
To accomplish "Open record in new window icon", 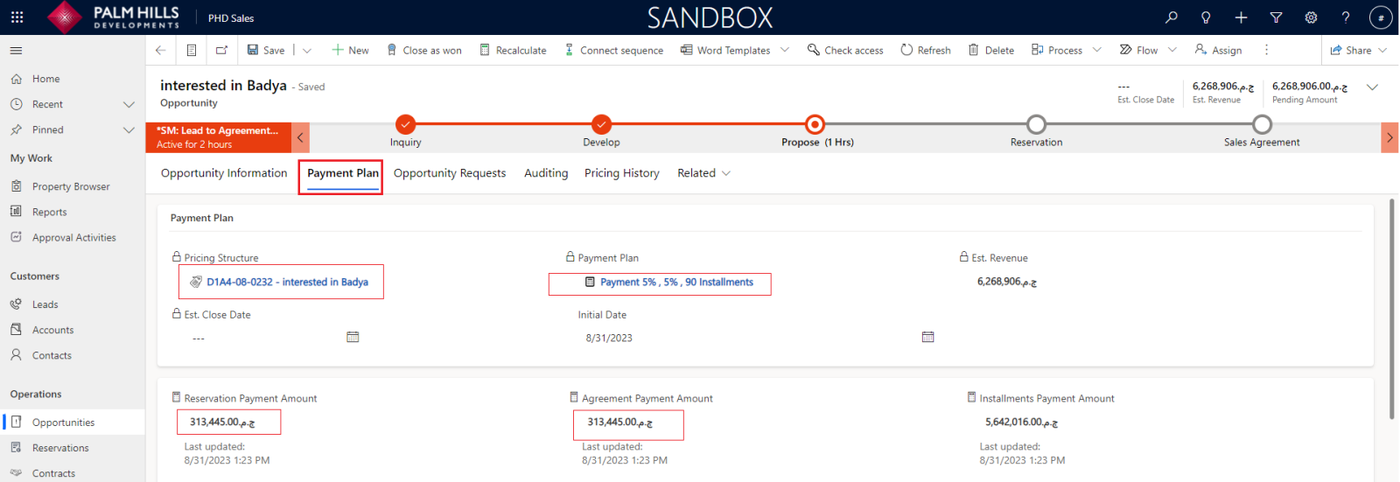I will click(x=221, y=50).
